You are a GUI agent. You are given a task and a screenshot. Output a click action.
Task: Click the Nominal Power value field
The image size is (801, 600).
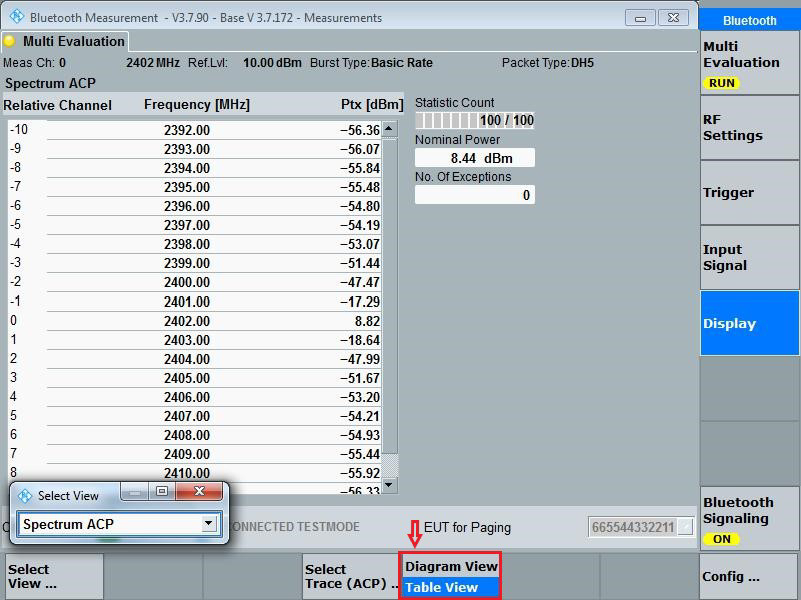pyautogui.click(x=474, y=157)
